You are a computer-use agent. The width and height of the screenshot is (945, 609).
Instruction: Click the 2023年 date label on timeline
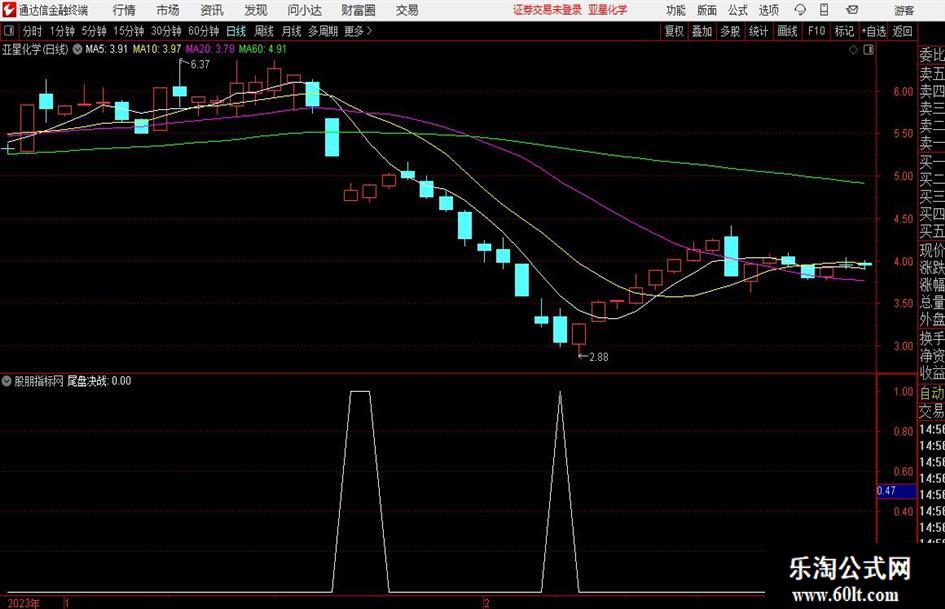[x=24, y=603]
